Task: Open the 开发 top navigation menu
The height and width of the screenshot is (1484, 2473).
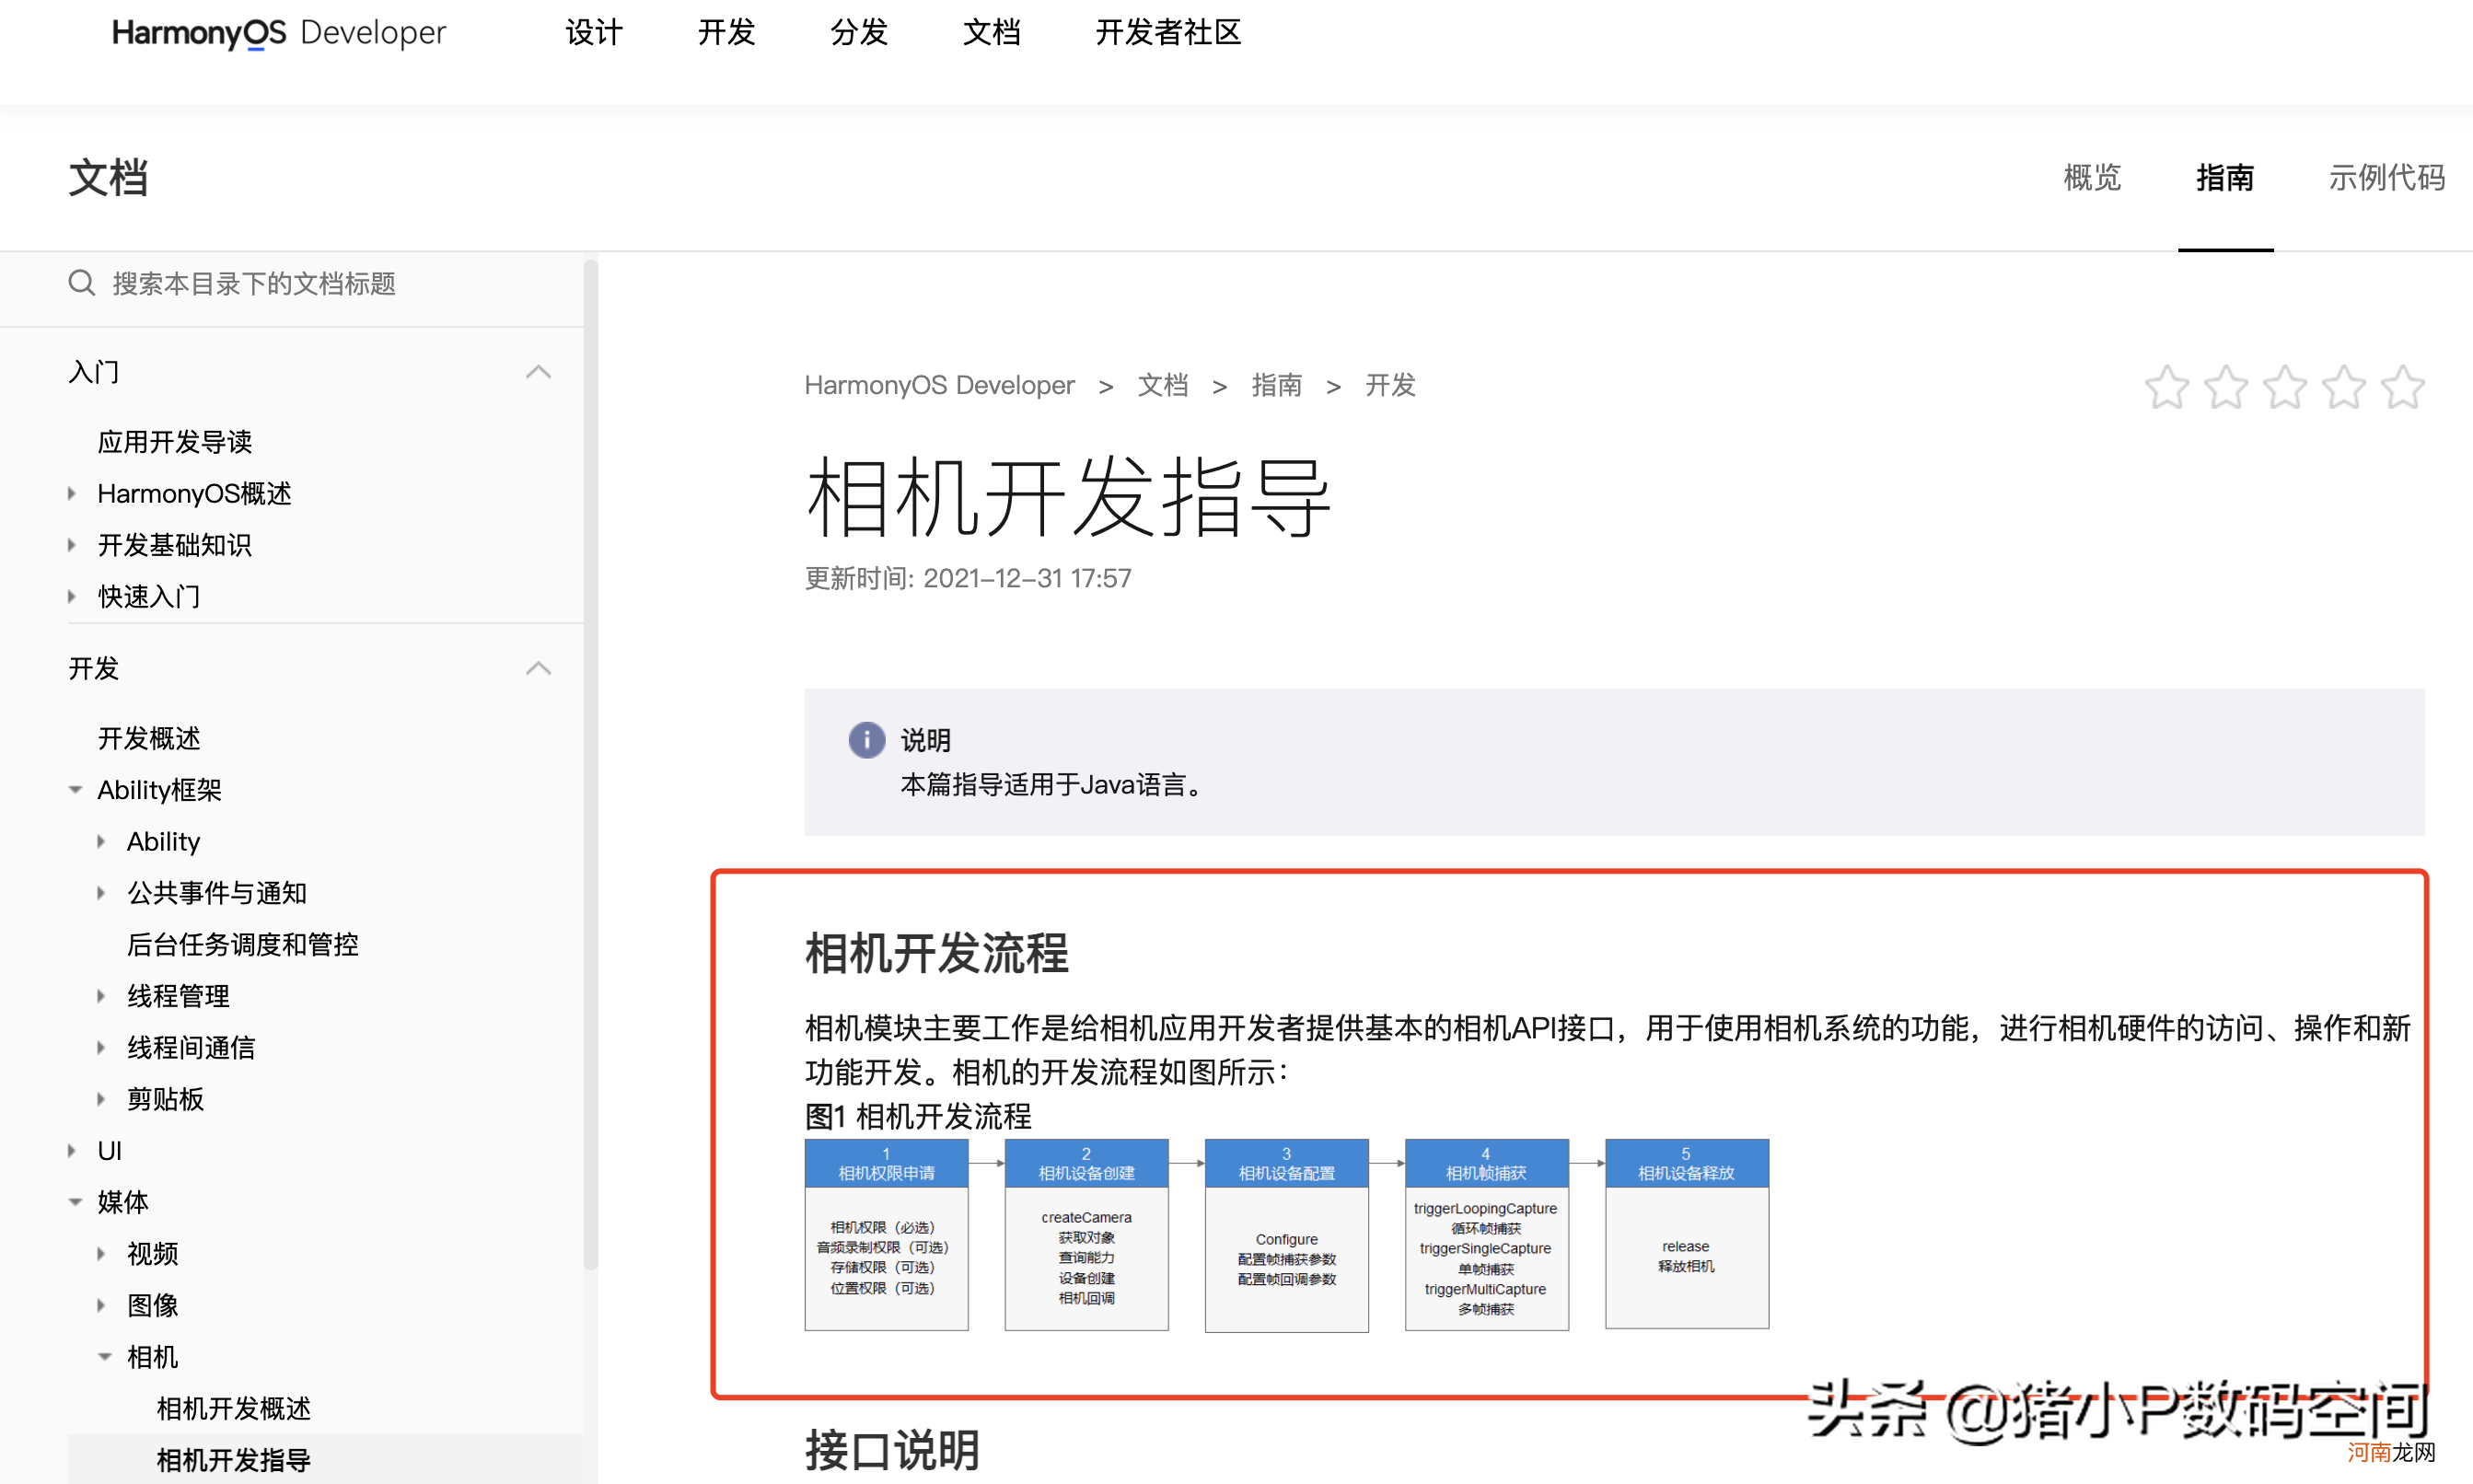Action: click(726, 33)
